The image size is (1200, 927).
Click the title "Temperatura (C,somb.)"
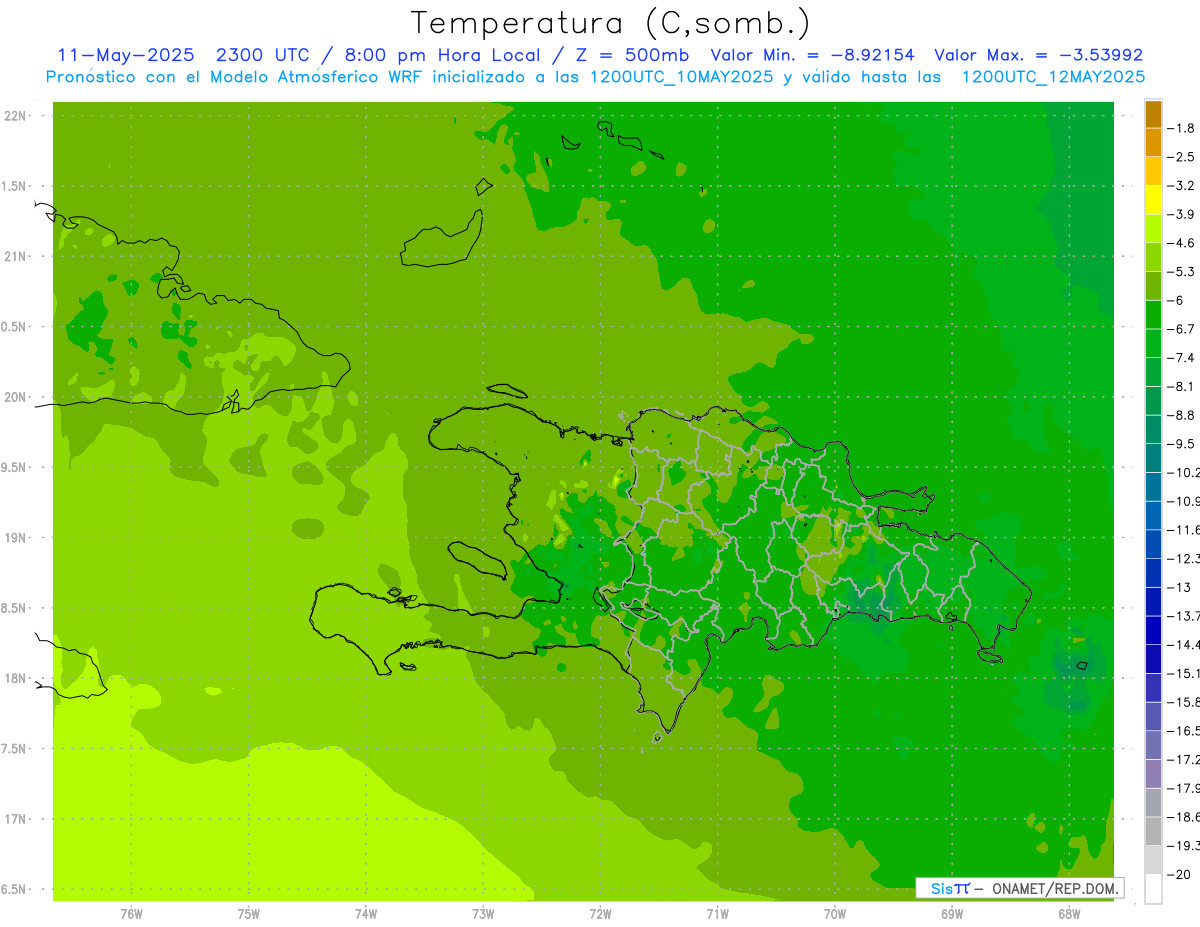tap(611, 23)
